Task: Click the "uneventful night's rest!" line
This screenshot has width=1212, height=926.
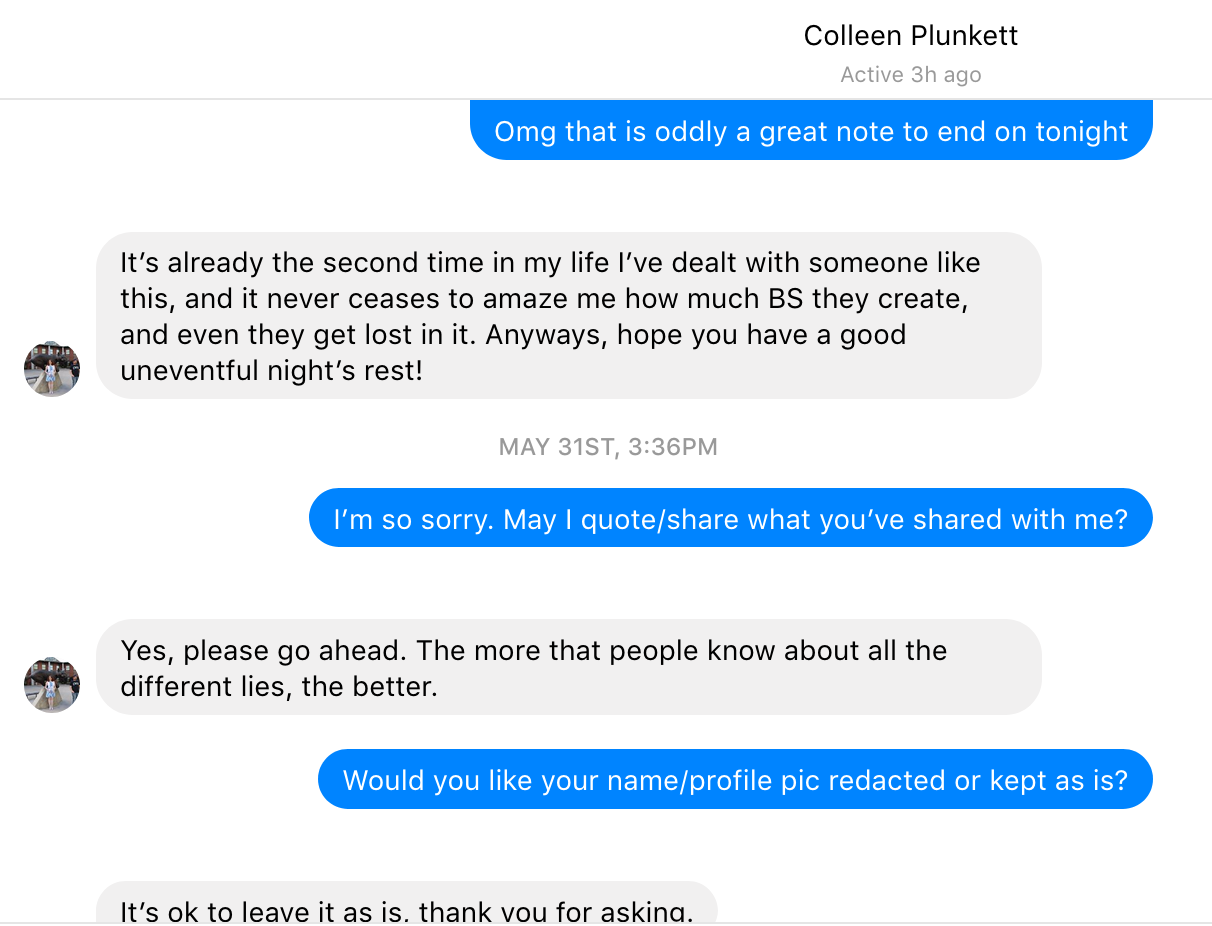Action: coord(271,371)
